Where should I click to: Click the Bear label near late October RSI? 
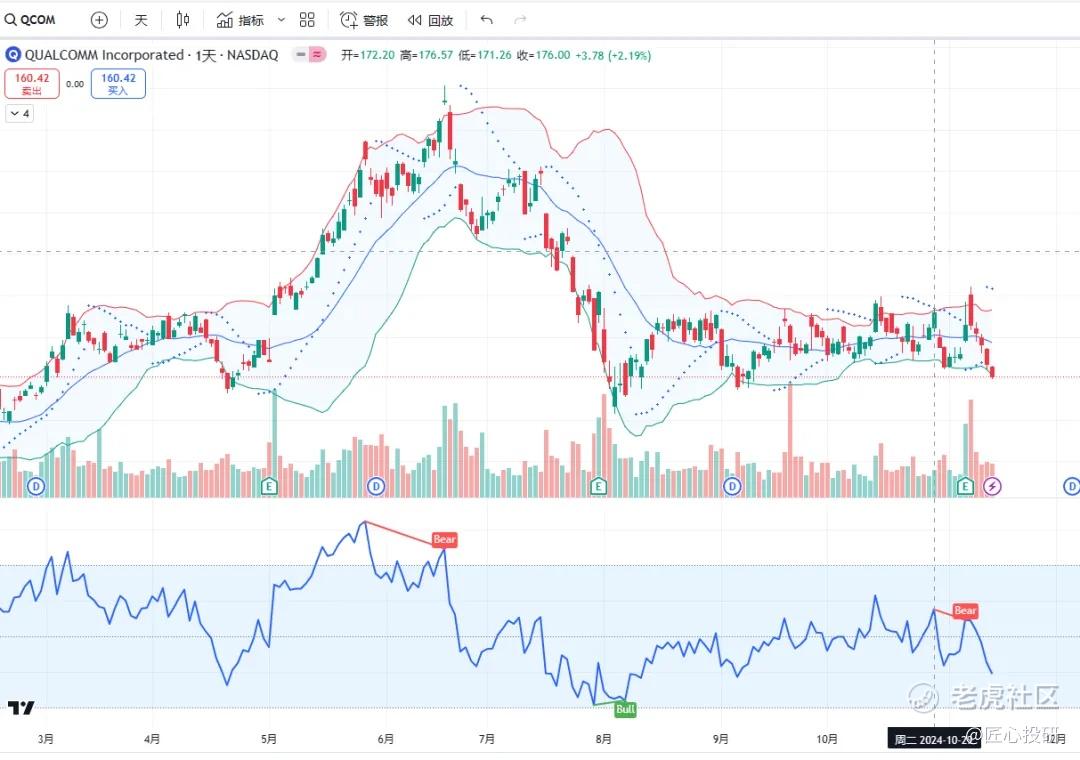coord(965,610)
